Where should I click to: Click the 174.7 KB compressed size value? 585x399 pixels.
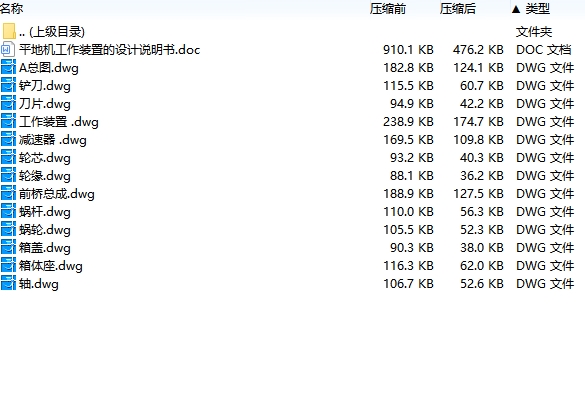[478, 121]
